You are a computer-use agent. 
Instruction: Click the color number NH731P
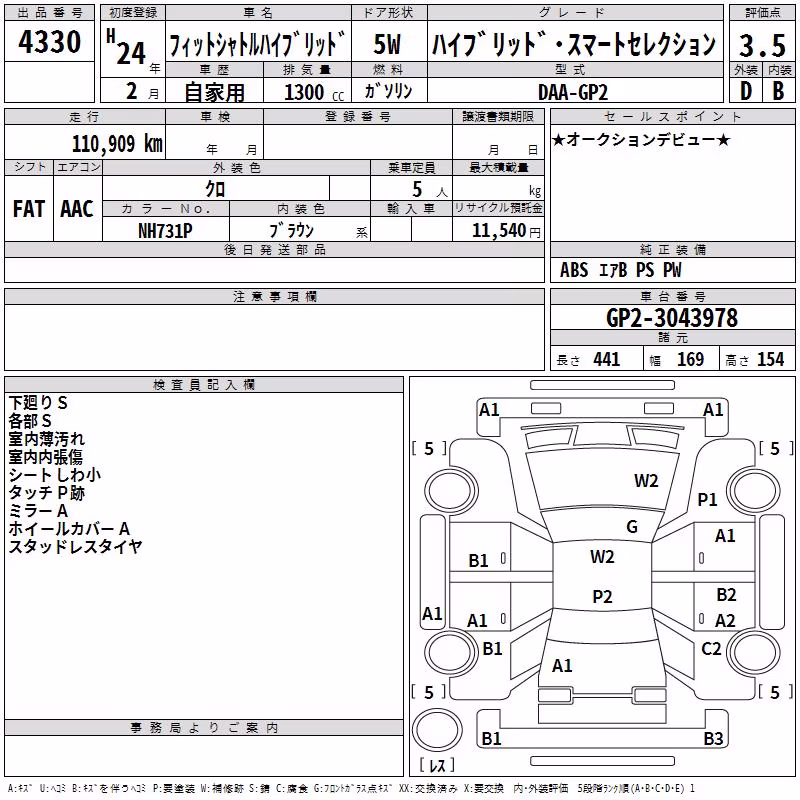[x=165, y=231]
